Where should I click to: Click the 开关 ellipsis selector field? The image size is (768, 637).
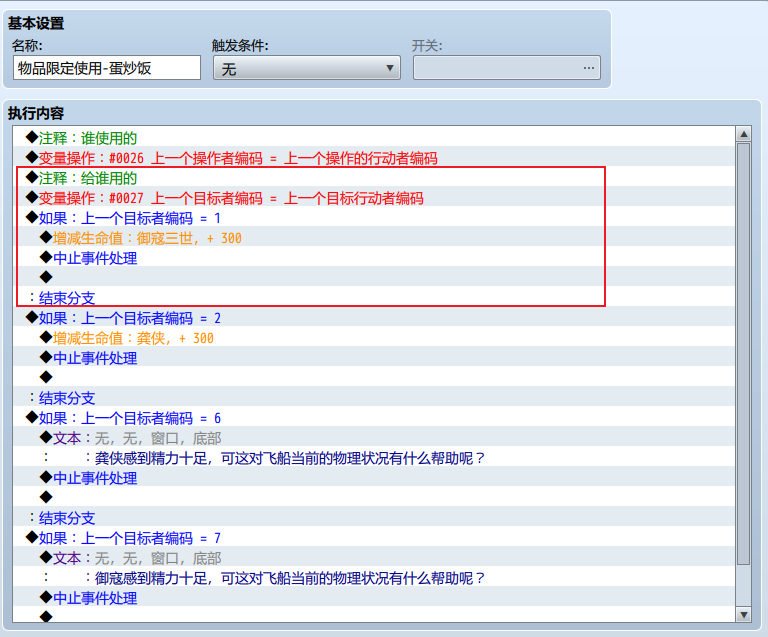(507, 68)
